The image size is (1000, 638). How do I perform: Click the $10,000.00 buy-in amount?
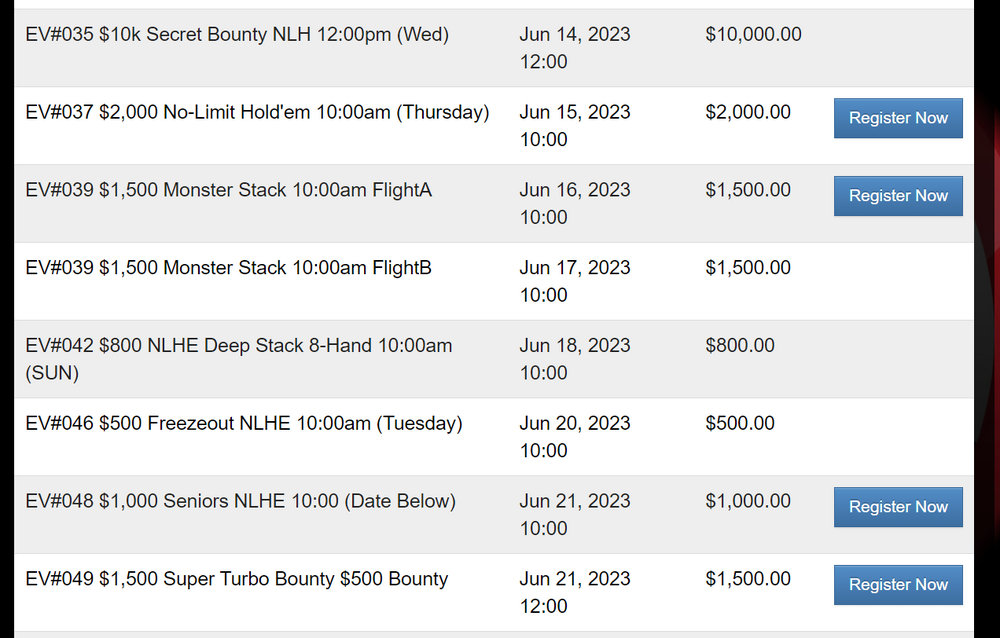[753, 35]
